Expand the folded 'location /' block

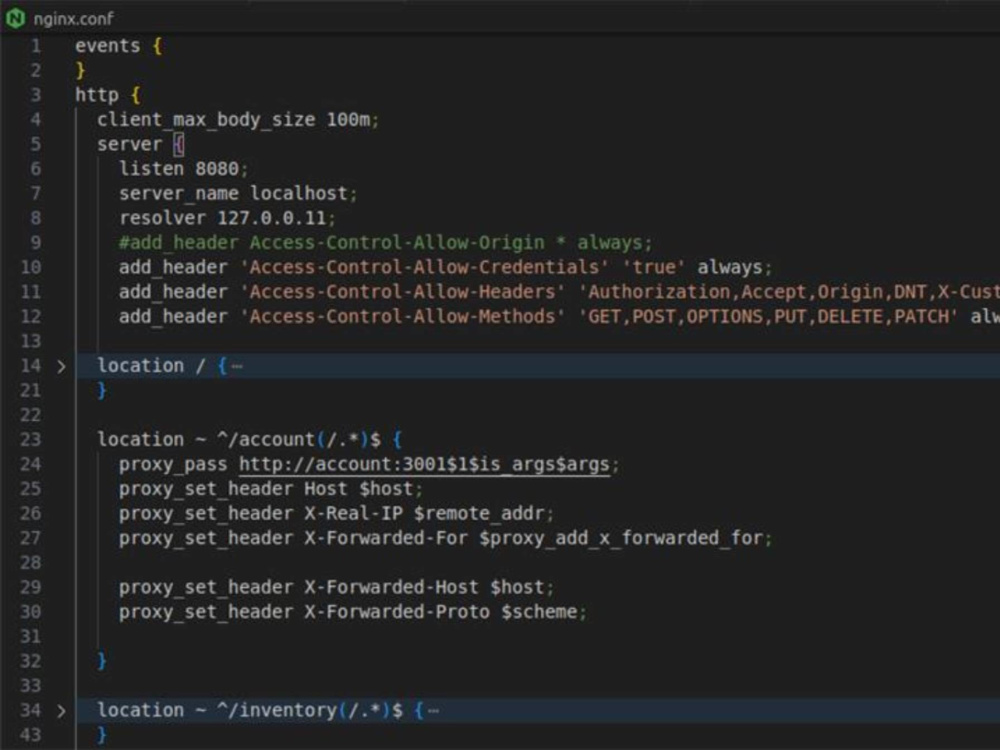tap(61, 366)
